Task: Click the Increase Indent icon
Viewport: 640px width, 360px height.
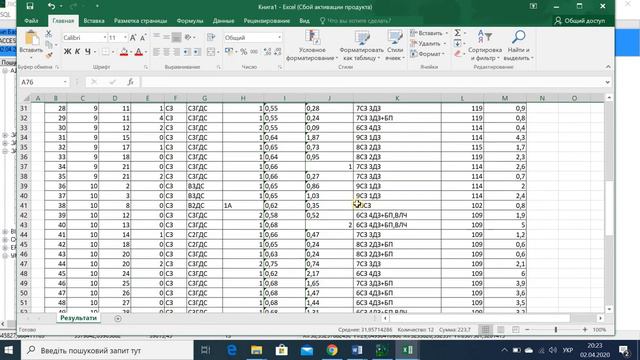Action: tap(197, 52)
